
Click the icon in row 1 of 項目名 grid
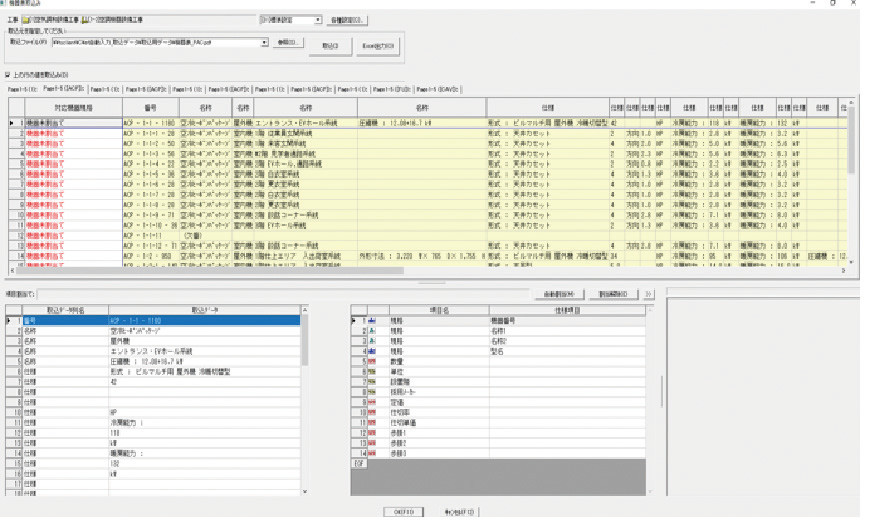click(372, 321)
